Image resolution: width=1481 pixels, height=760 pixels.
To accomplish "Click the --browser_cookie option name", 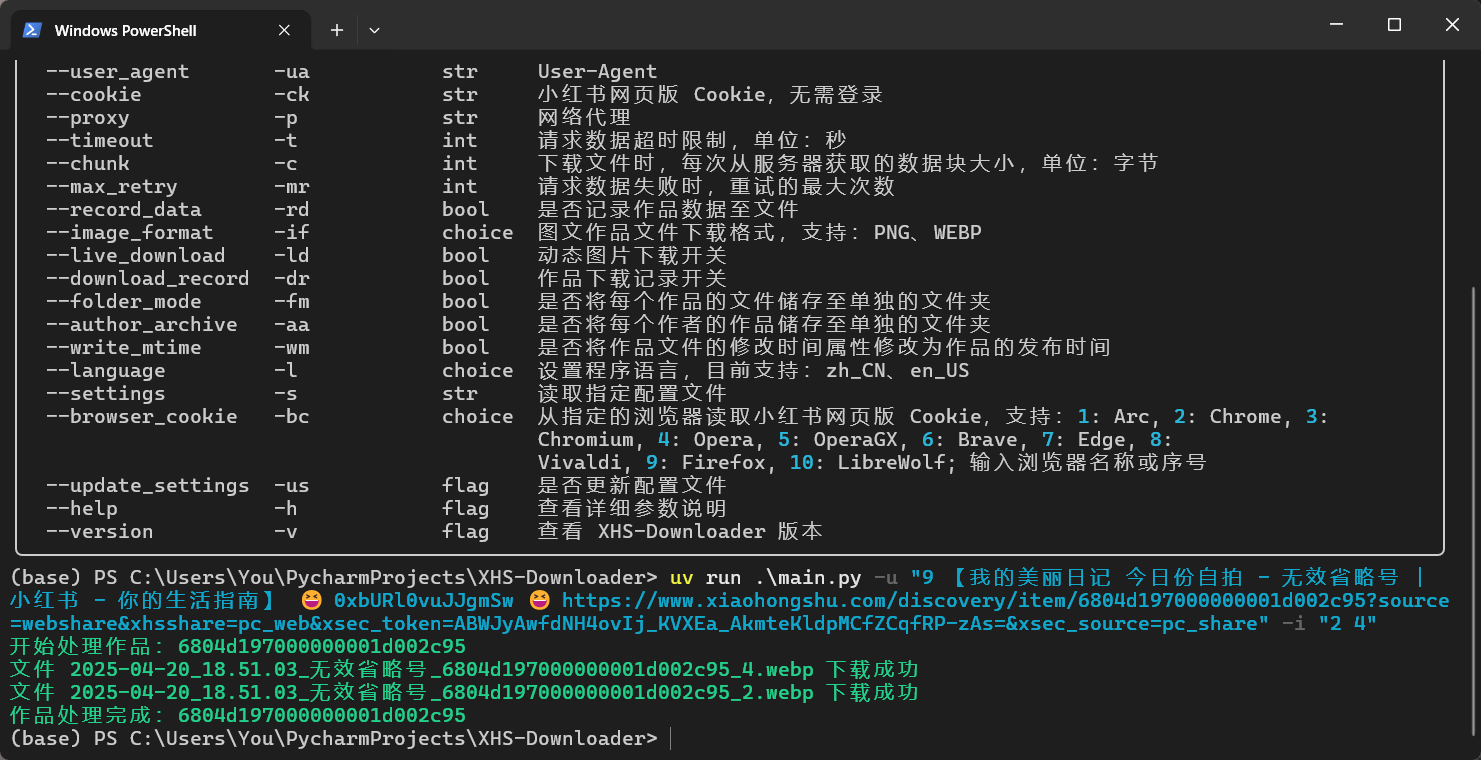I will click(x=141, y=417).
